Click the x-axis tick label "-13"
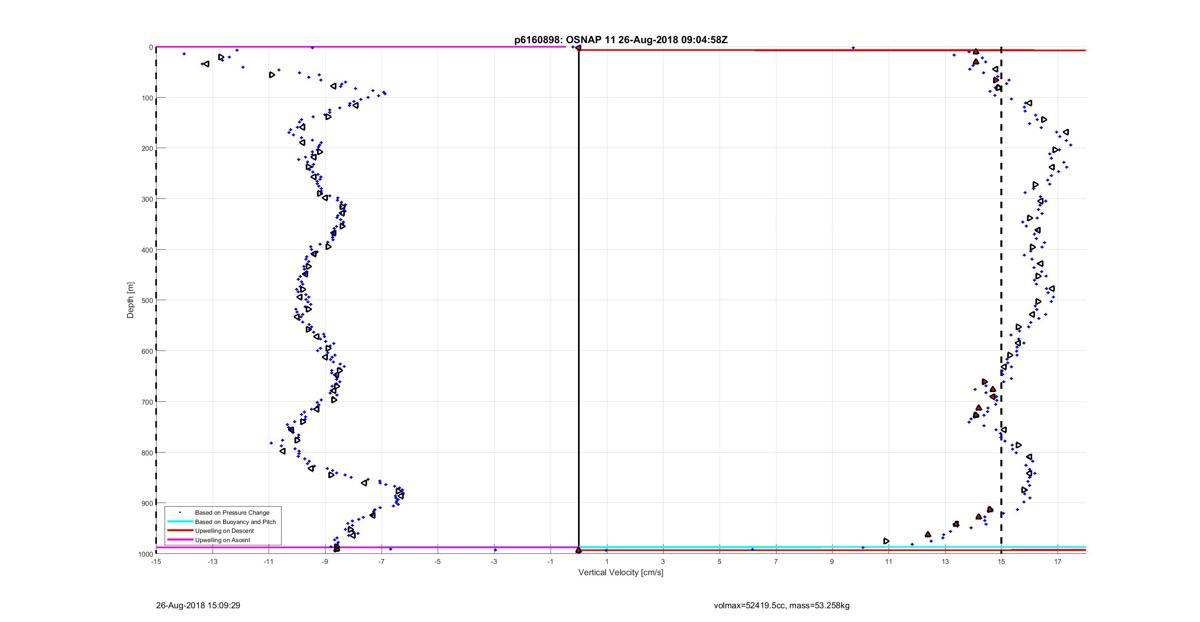Image resolution: width=1200 pixels, height=622 pixels. pyautogui.click(x=212, y=561)
